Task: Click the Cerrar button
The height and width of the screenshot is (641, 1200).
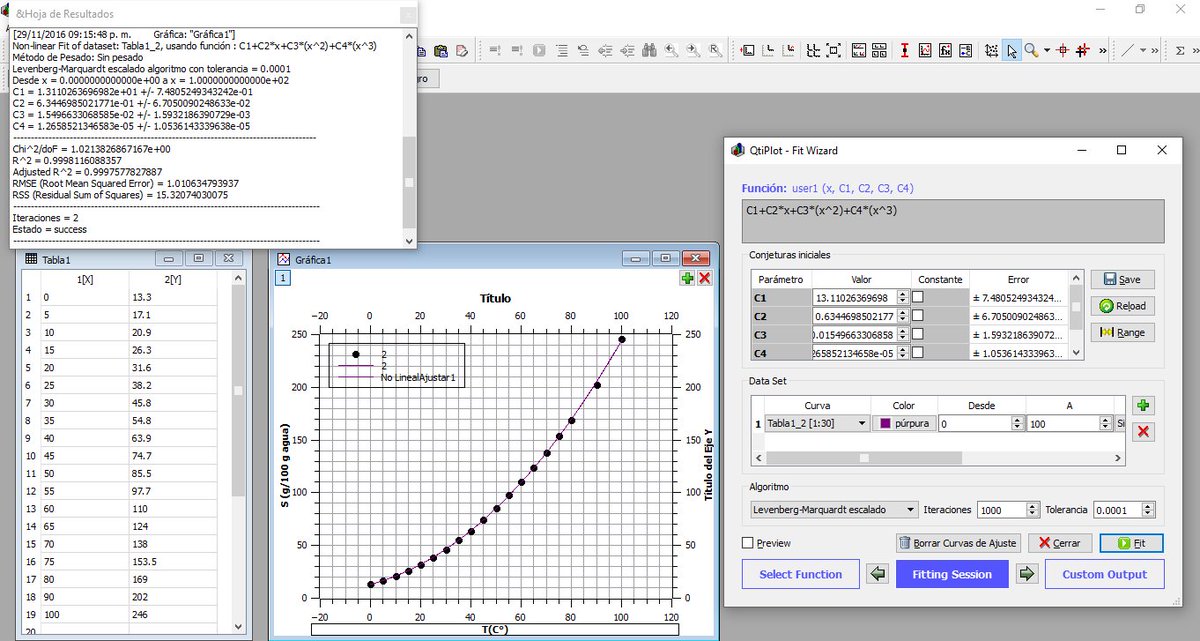Action: pos(1059,543)
